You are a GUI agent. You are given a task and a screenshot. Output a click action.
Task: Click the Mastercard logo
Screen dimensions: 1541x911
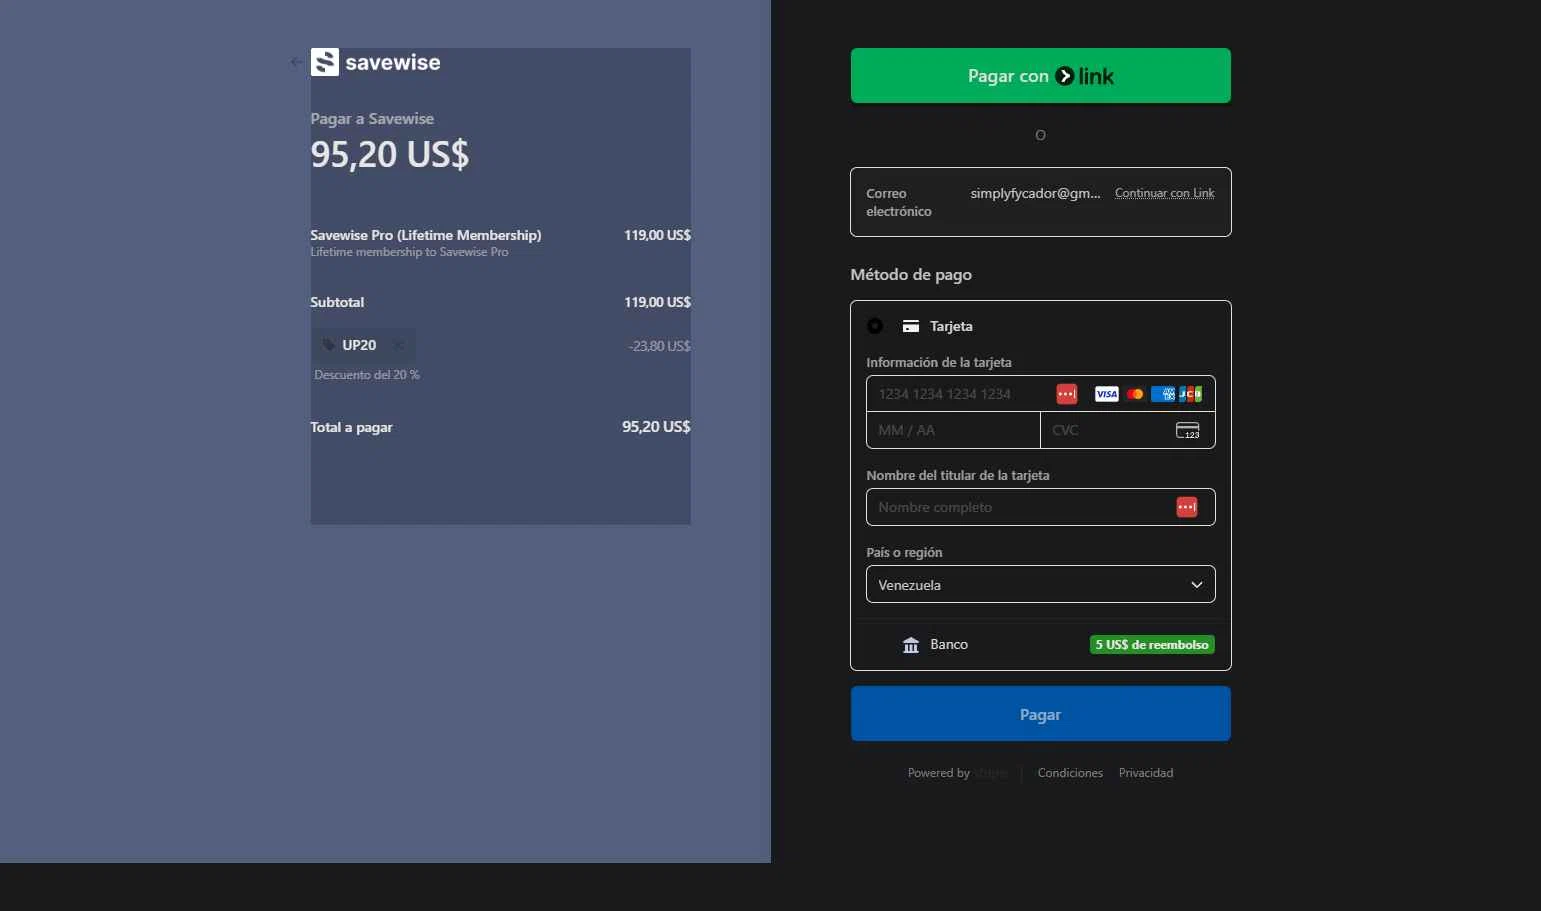(x=1135, y=394)
